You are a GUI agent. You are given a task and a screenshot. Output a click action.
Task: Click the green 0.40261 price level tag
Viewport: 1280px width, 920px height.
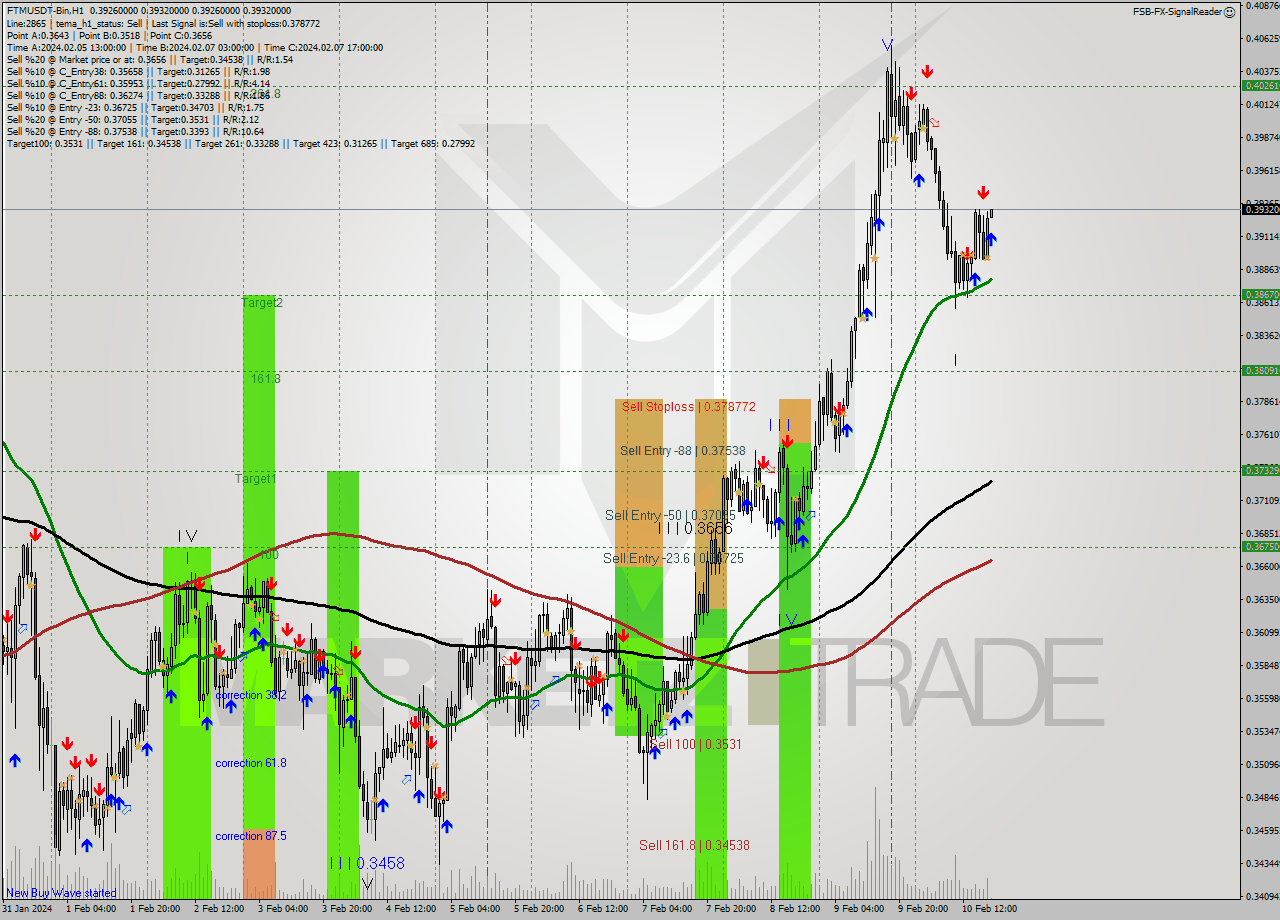1260,86
